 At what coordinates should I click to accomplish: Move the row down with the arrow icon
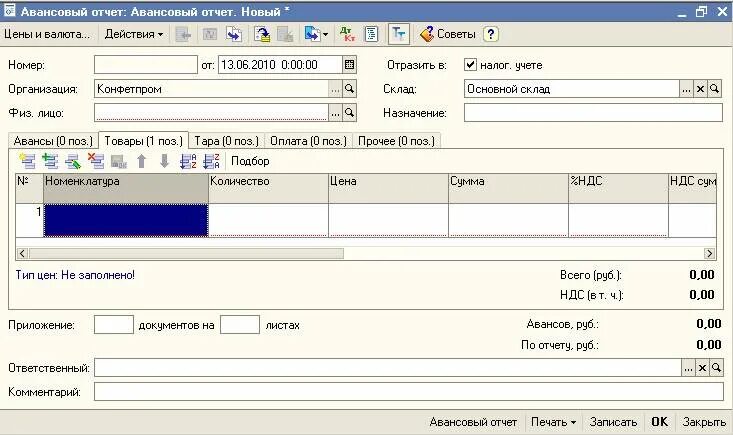[165, 161]
